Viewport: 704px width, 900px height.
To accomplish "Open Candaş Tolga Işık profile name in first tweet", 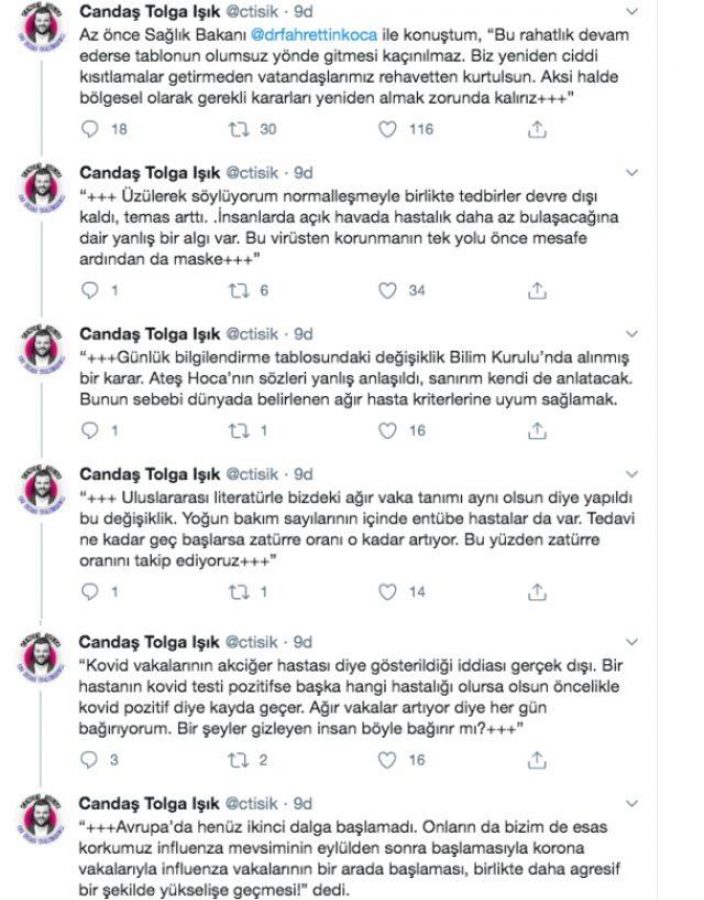I will (149, 11).
